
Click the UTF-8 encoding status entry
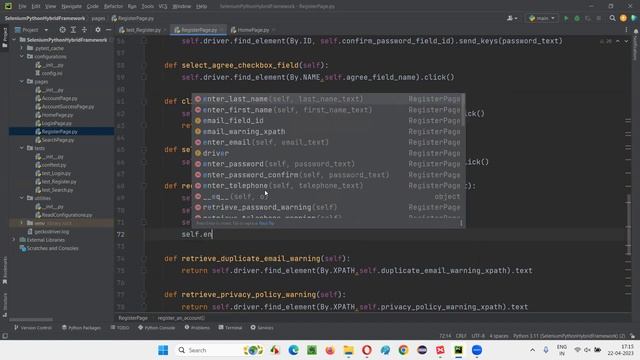pos(478,336)
